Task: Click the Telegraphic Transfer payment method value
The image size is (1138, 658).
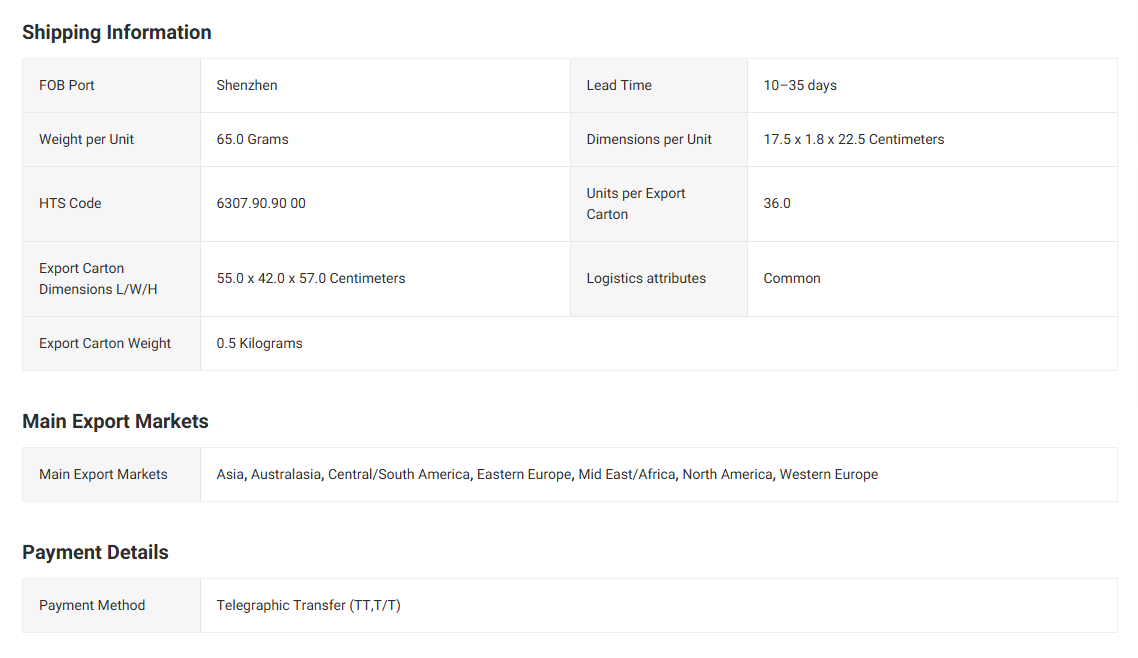Action: (x=308, y=605)
